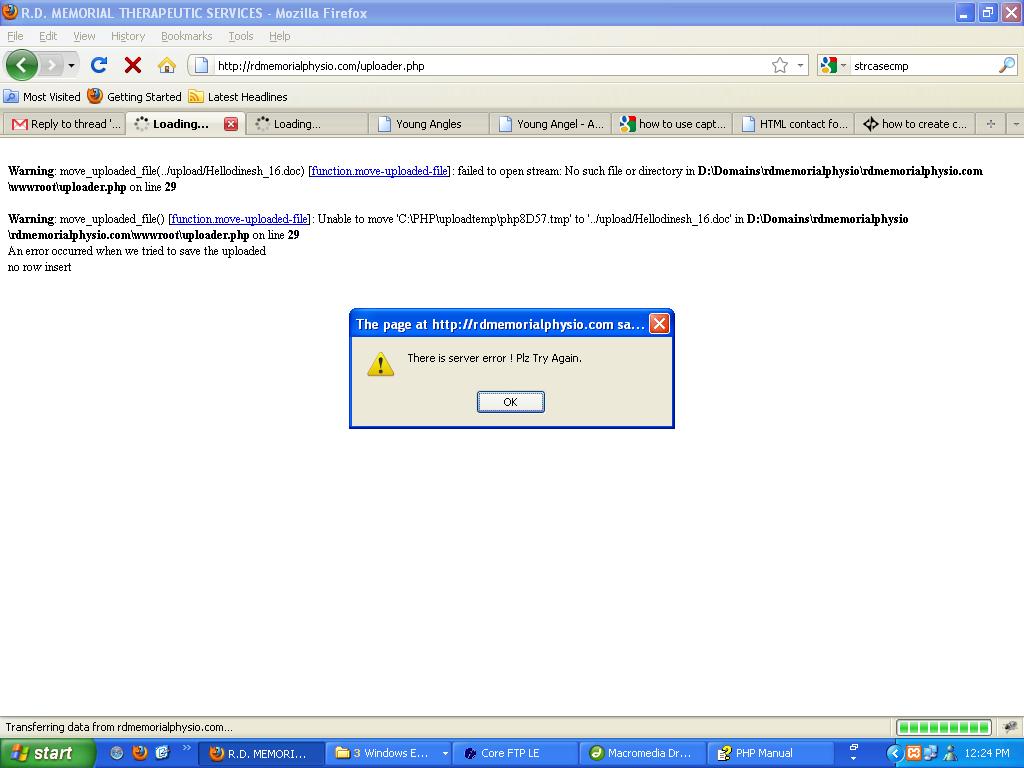Click OK in the server error dialog

511,402
